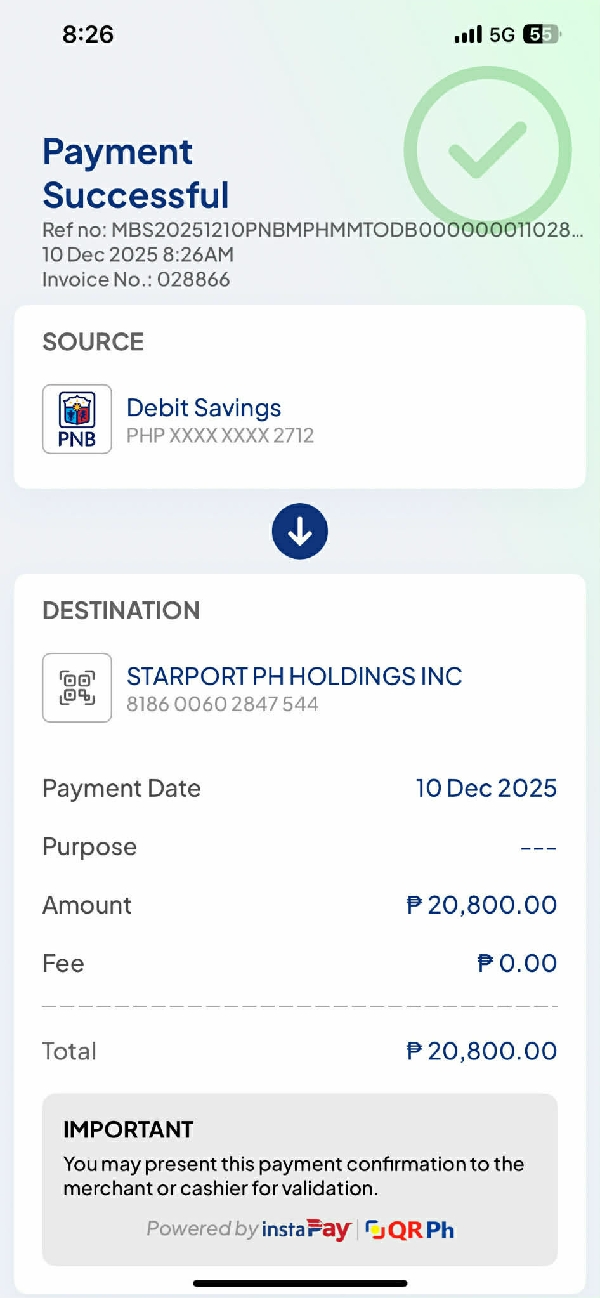Tap the PNB bank logo icon
600x1298 pixels.
tap(77, 419)
